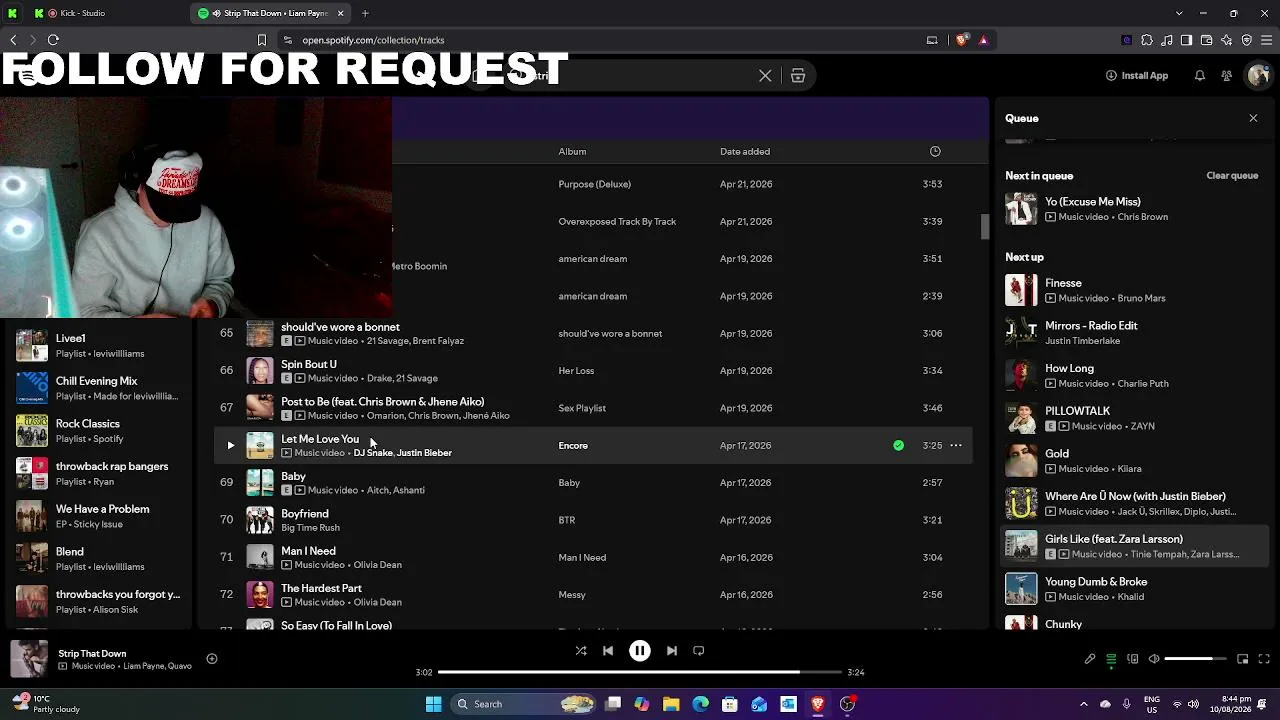Open Spotify notifications bell

[x=1200, y=76]
